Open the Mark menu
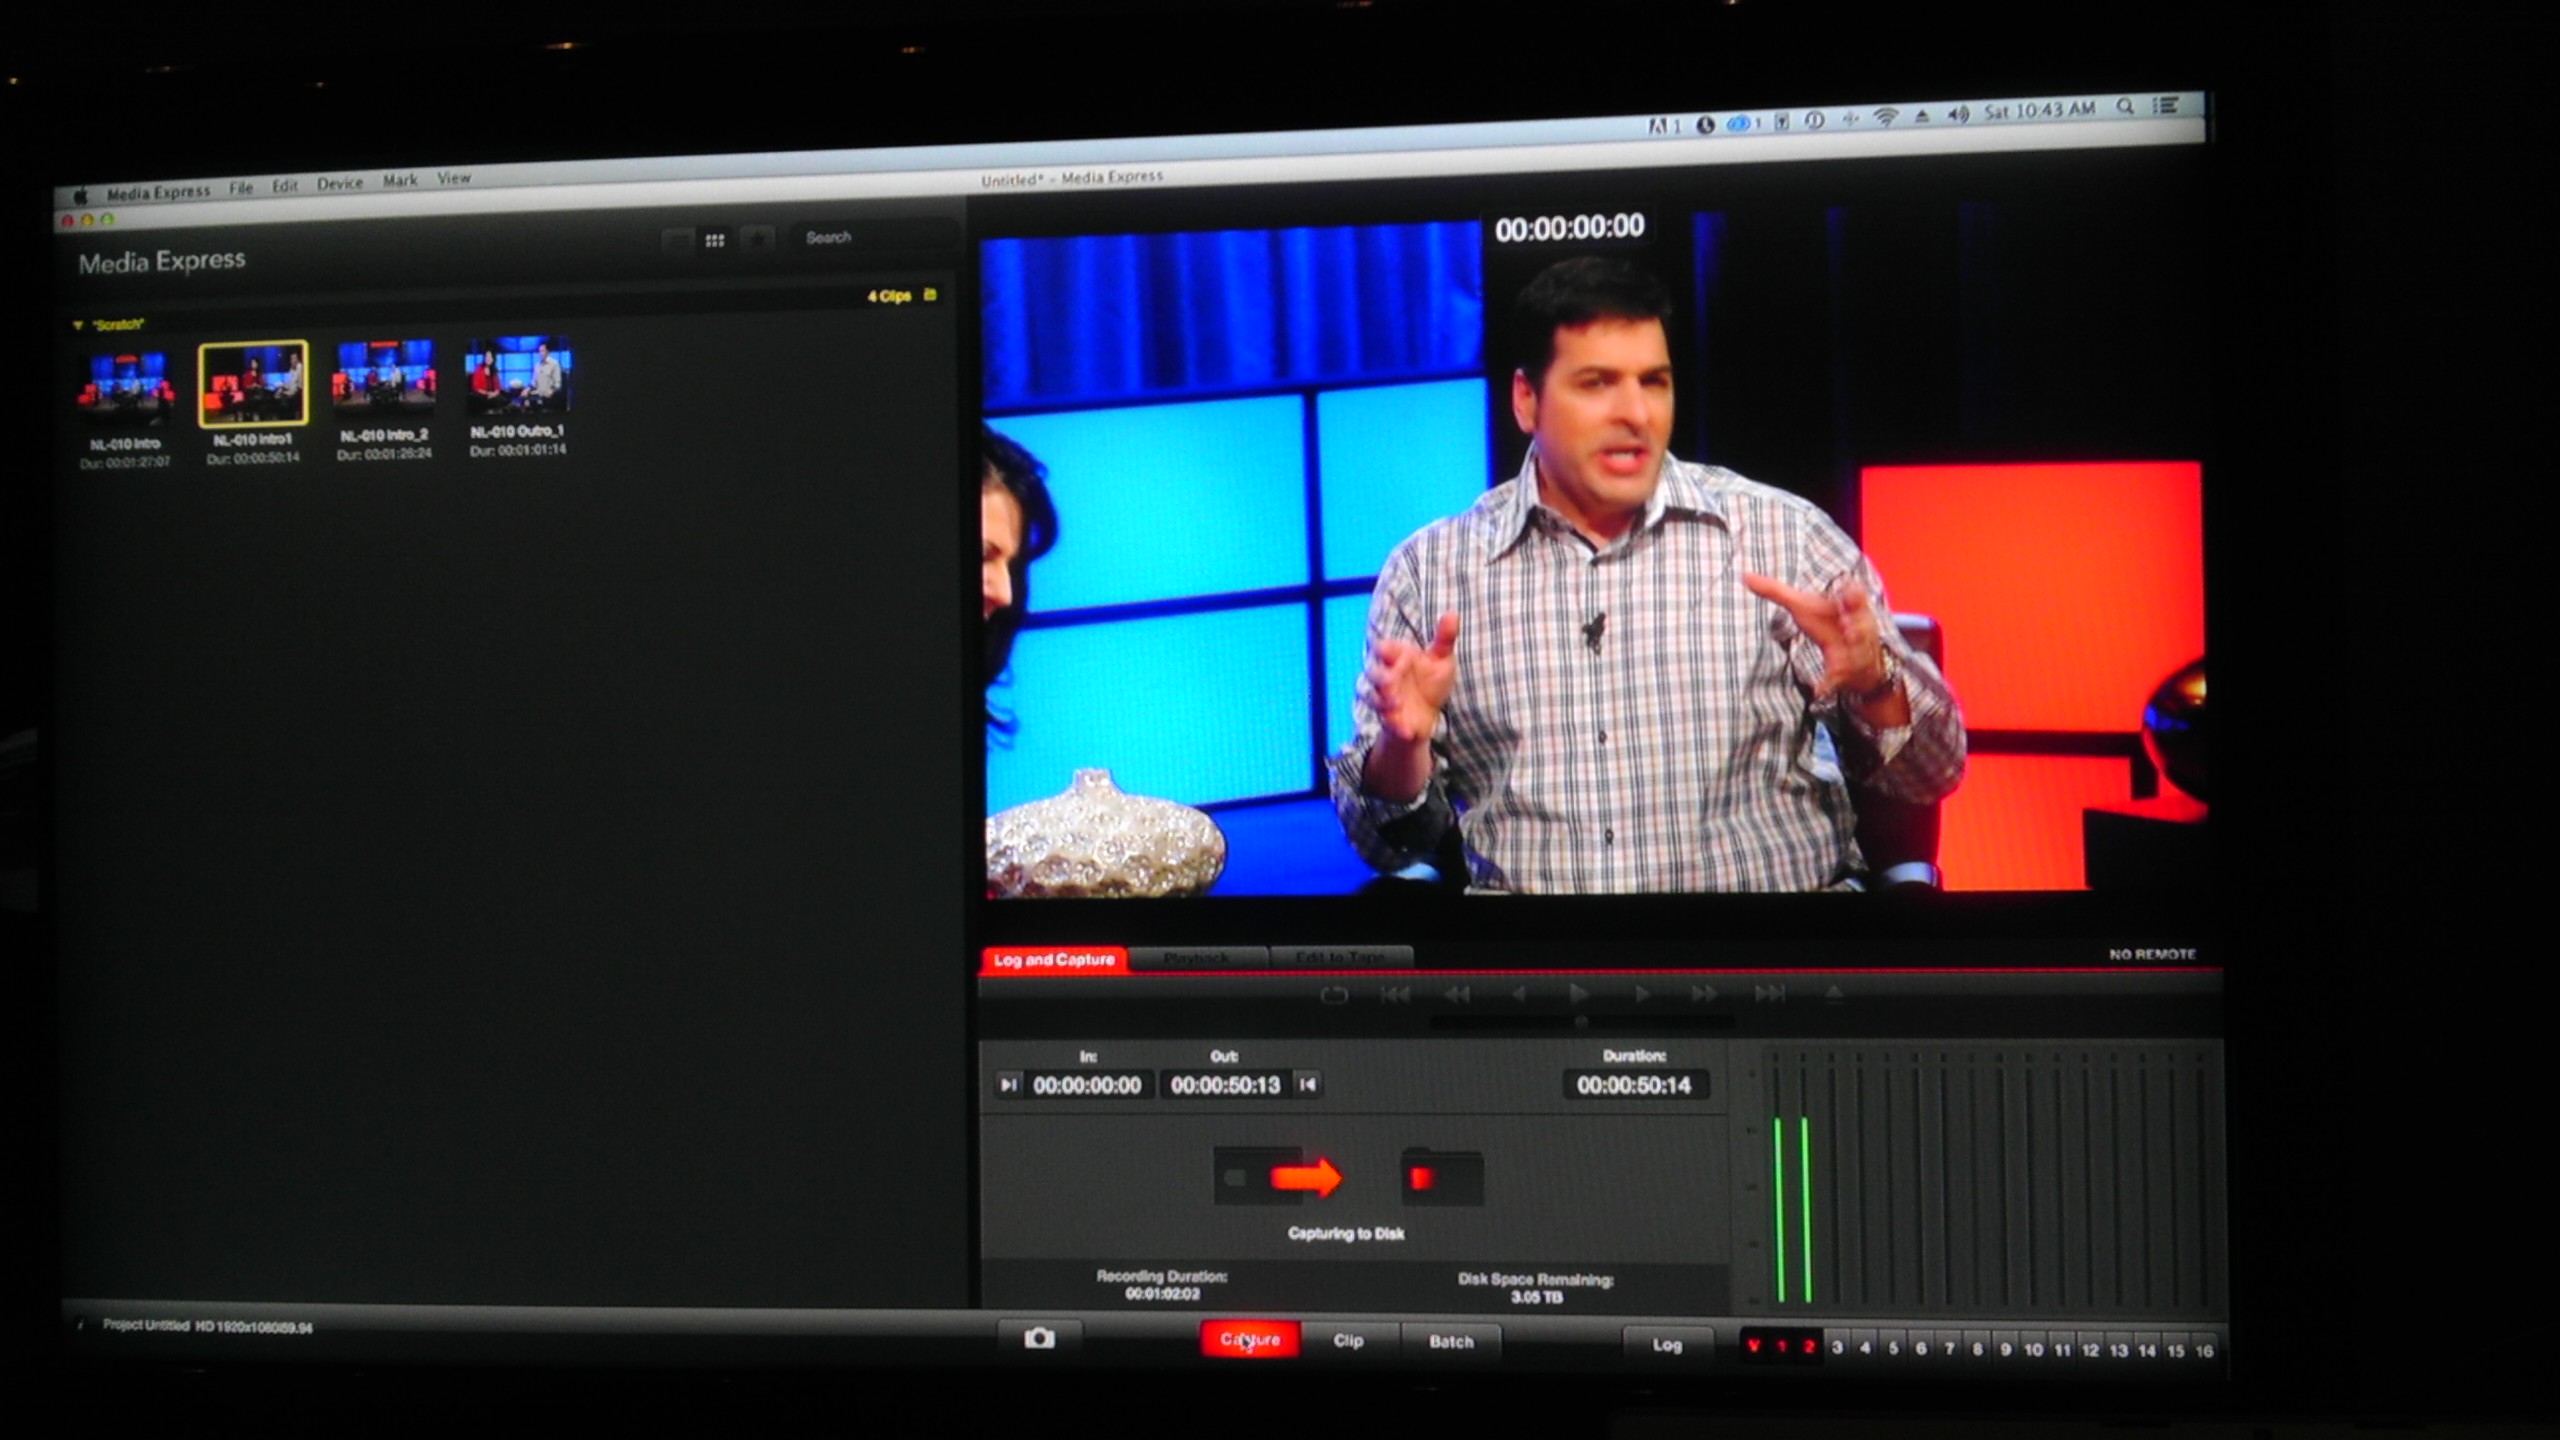 click(399, 181)
